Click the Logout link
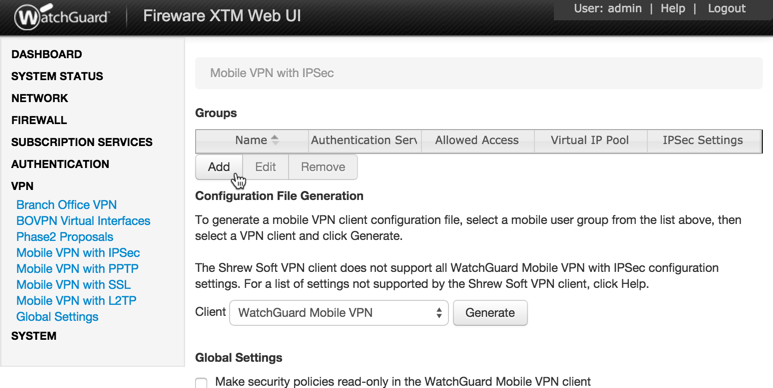Viewport: 773px width, 388px height. (727, 8)
